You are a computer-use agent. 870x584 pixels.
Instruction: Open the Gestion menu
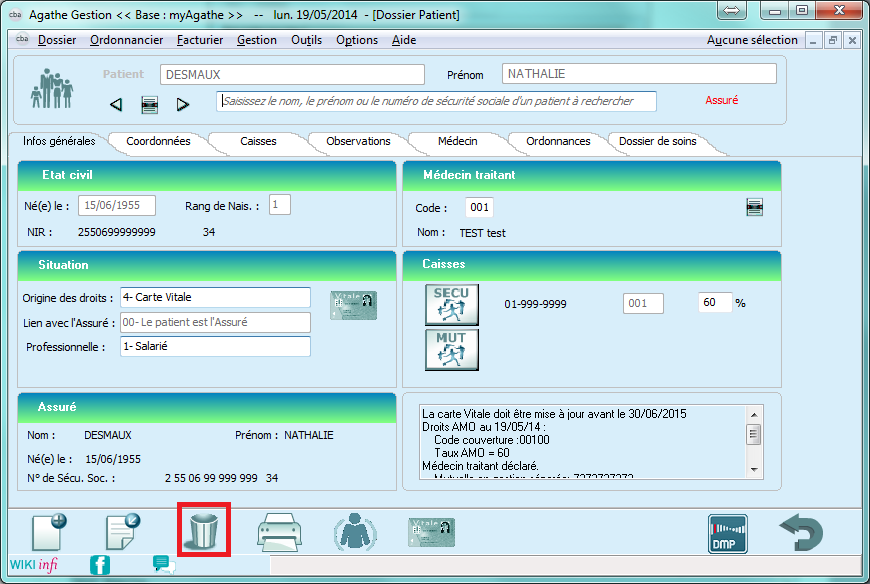(257, 40)
